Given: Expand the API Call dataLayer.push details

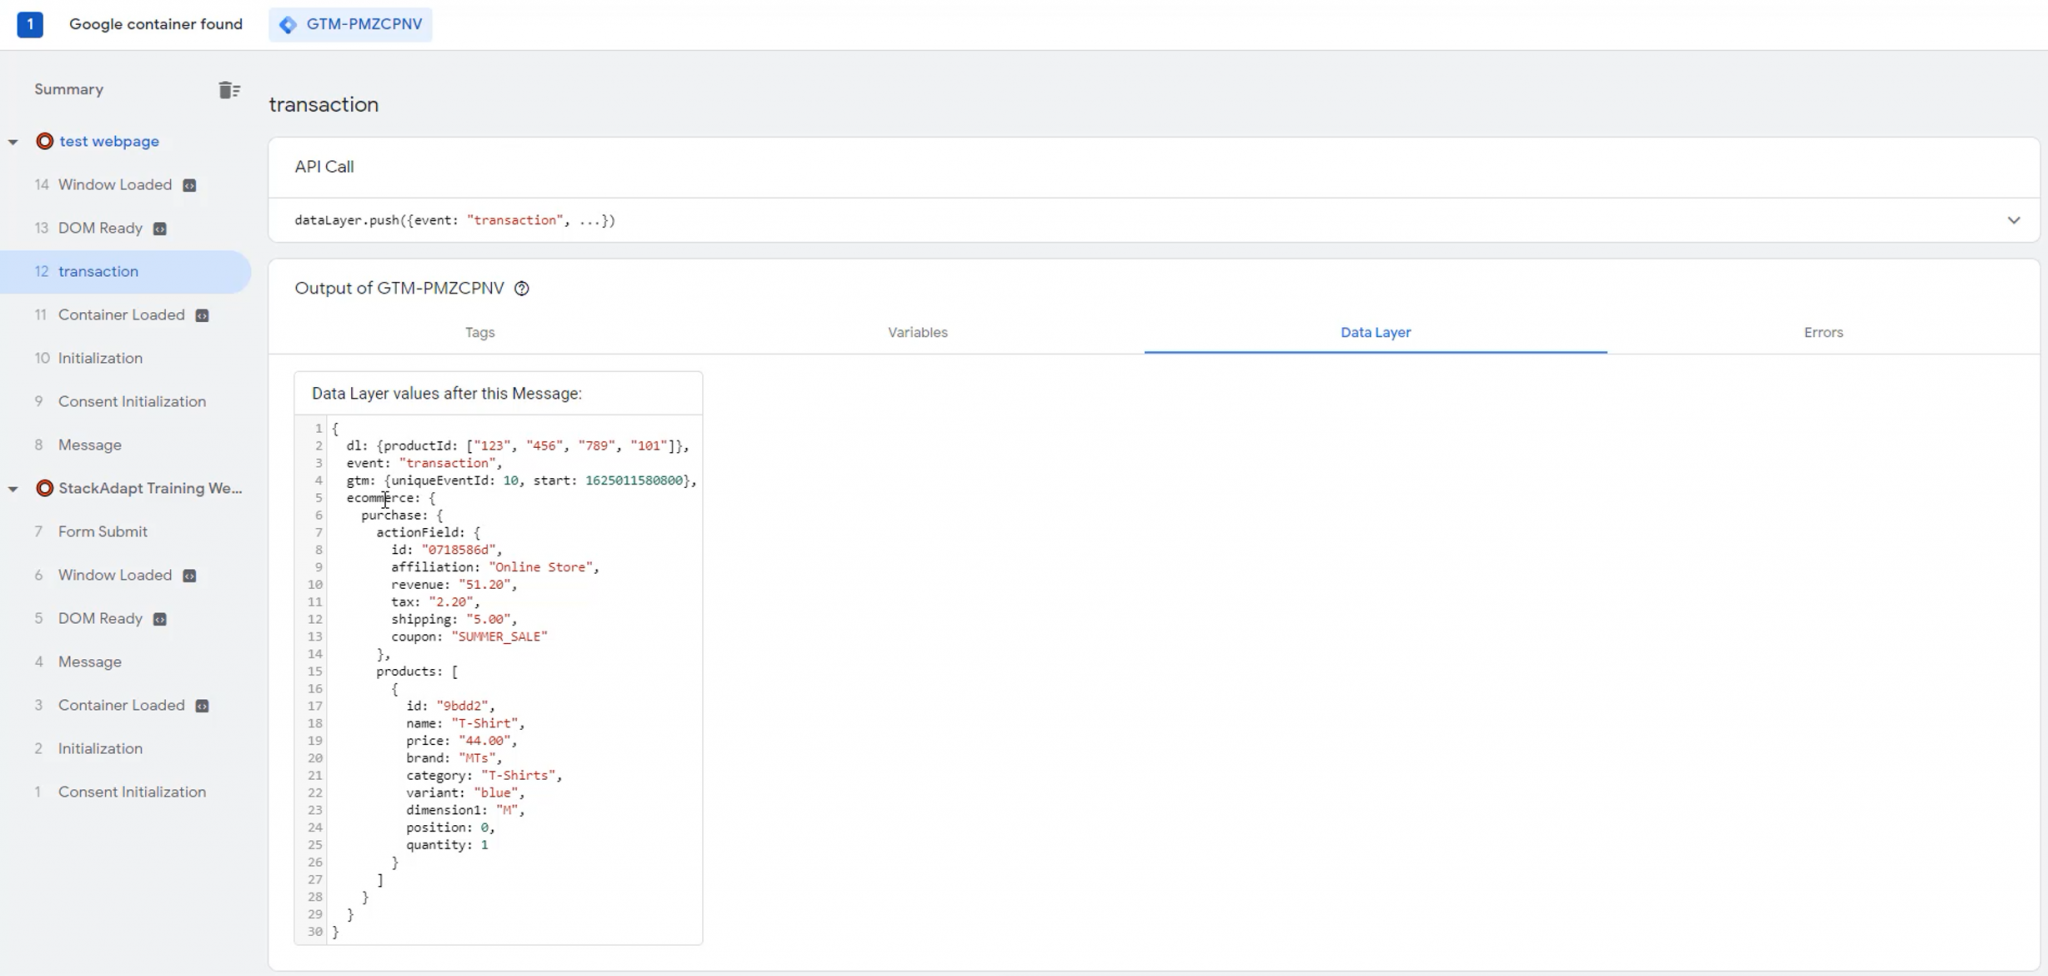Looking at the screenshot, I should click(2013, 220).
